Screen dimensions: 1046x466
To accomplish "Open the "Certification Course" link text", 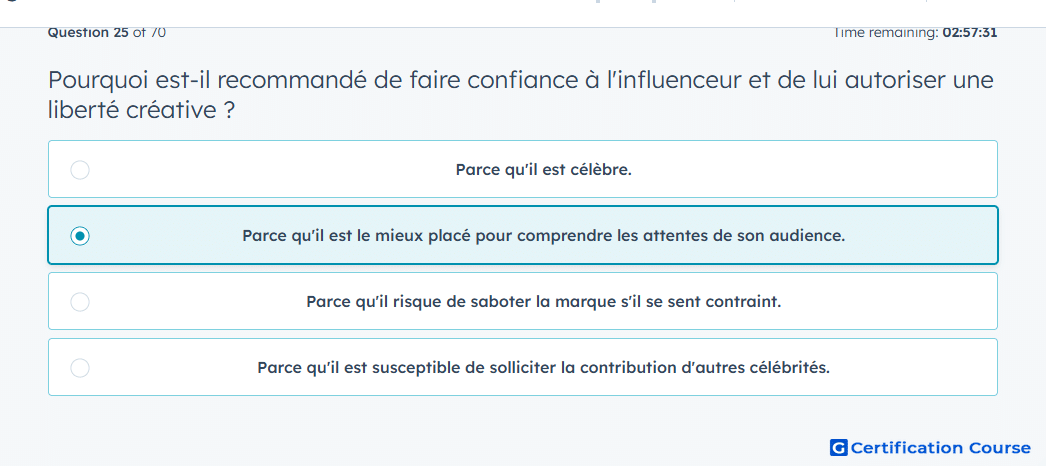I will [x=941, y=447].
